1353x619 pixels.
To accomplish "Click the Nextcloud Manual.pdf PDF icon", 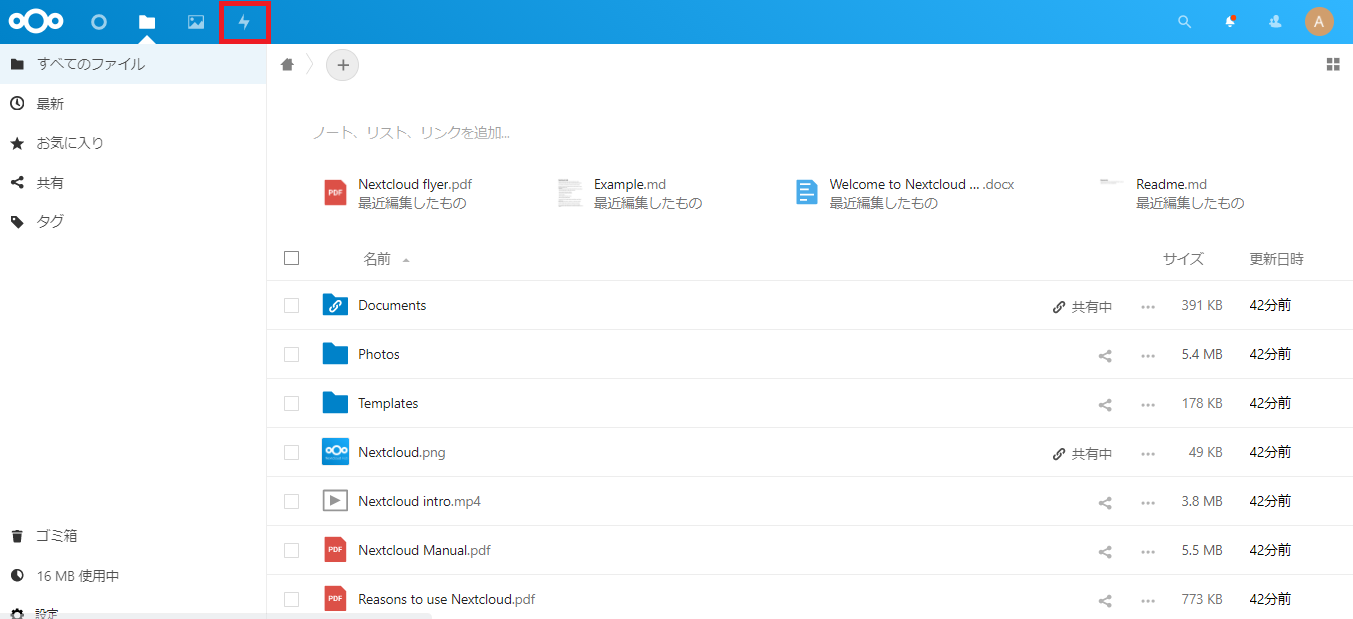I will tap(335, 550).
